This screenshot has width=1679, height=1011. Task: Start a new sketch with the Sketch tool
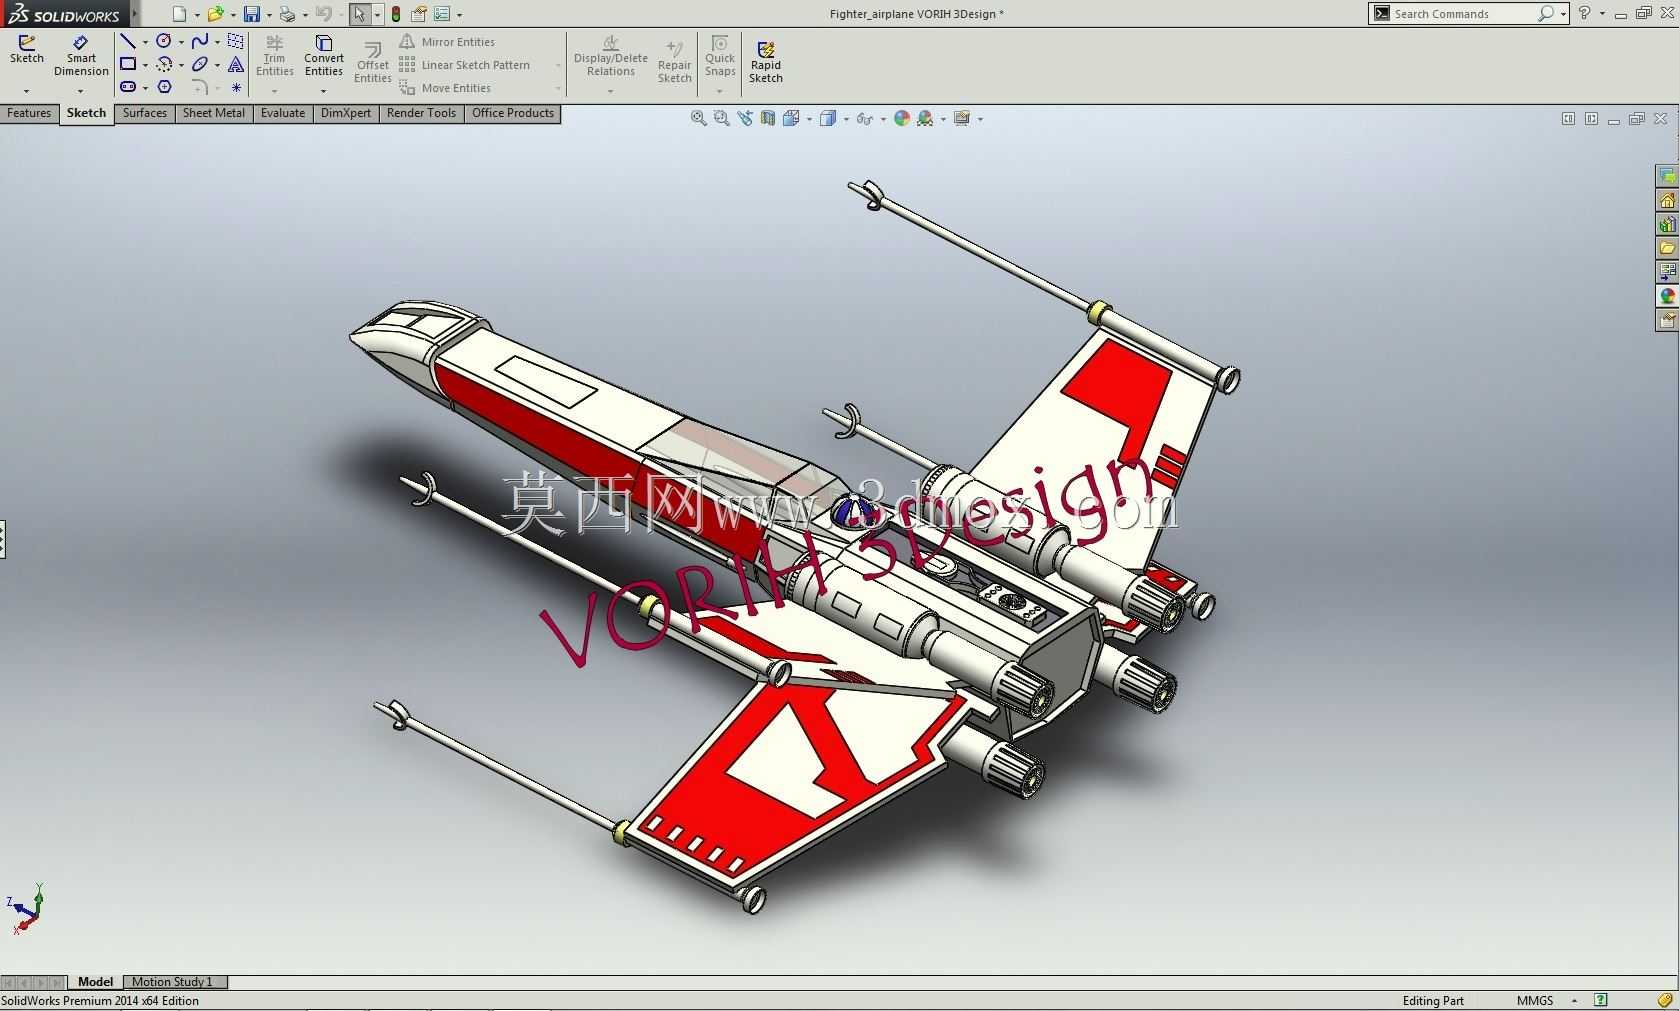tap(27, 50)
